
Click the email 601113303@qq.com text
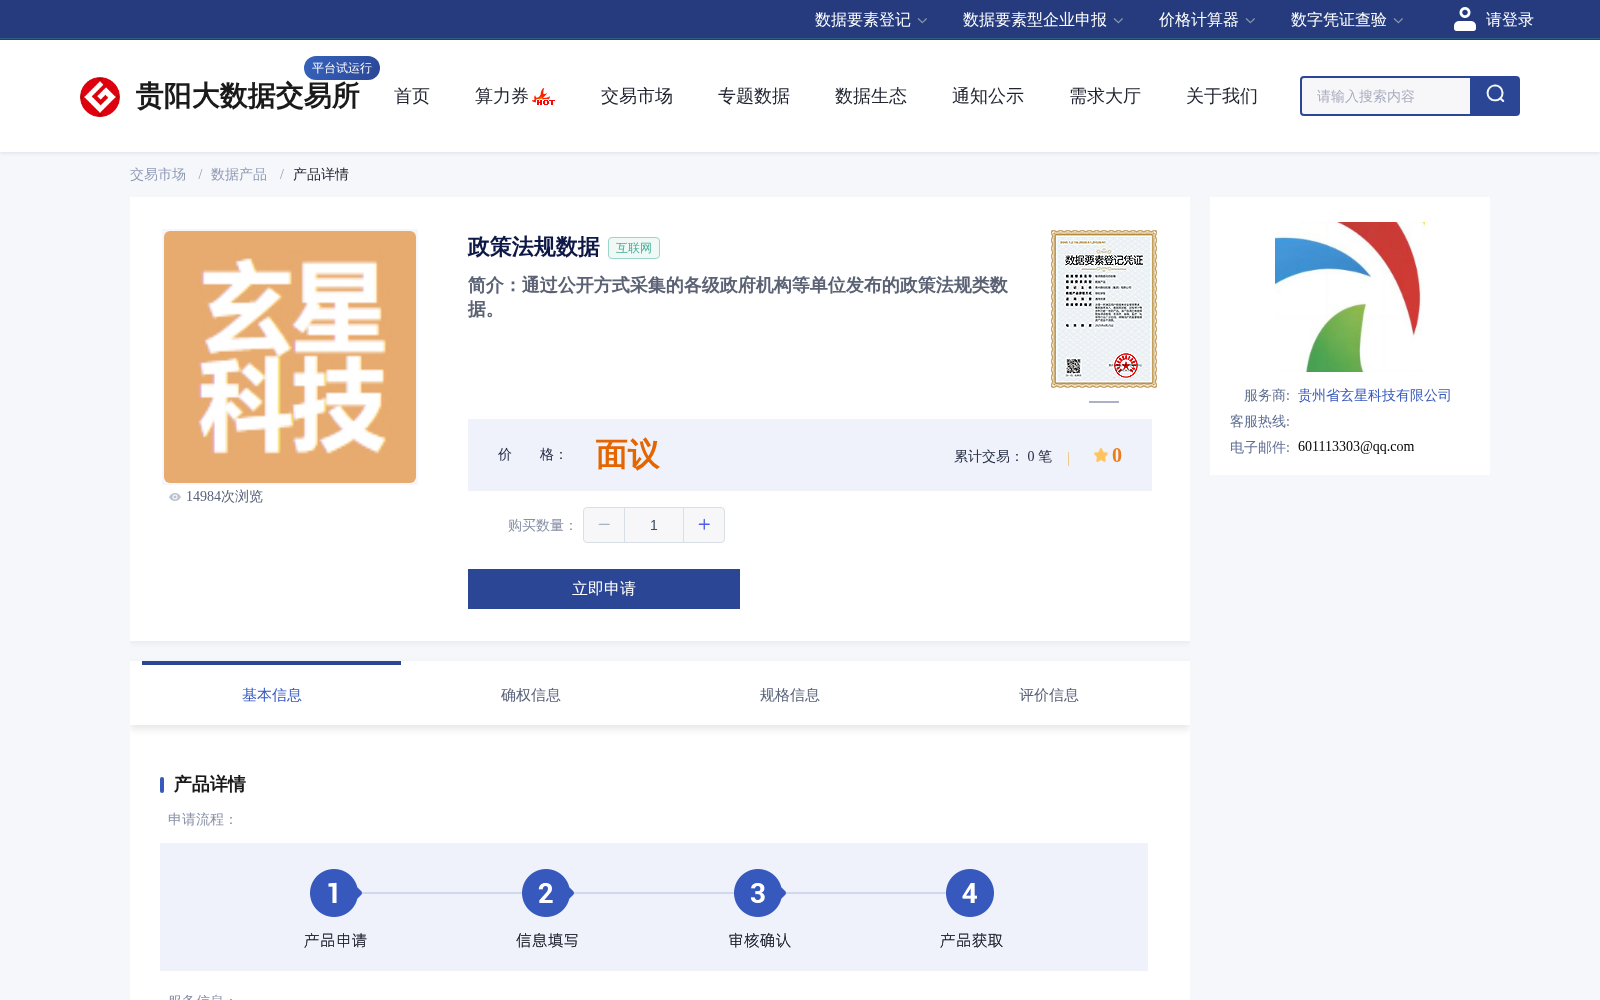tap(1356, 447)
